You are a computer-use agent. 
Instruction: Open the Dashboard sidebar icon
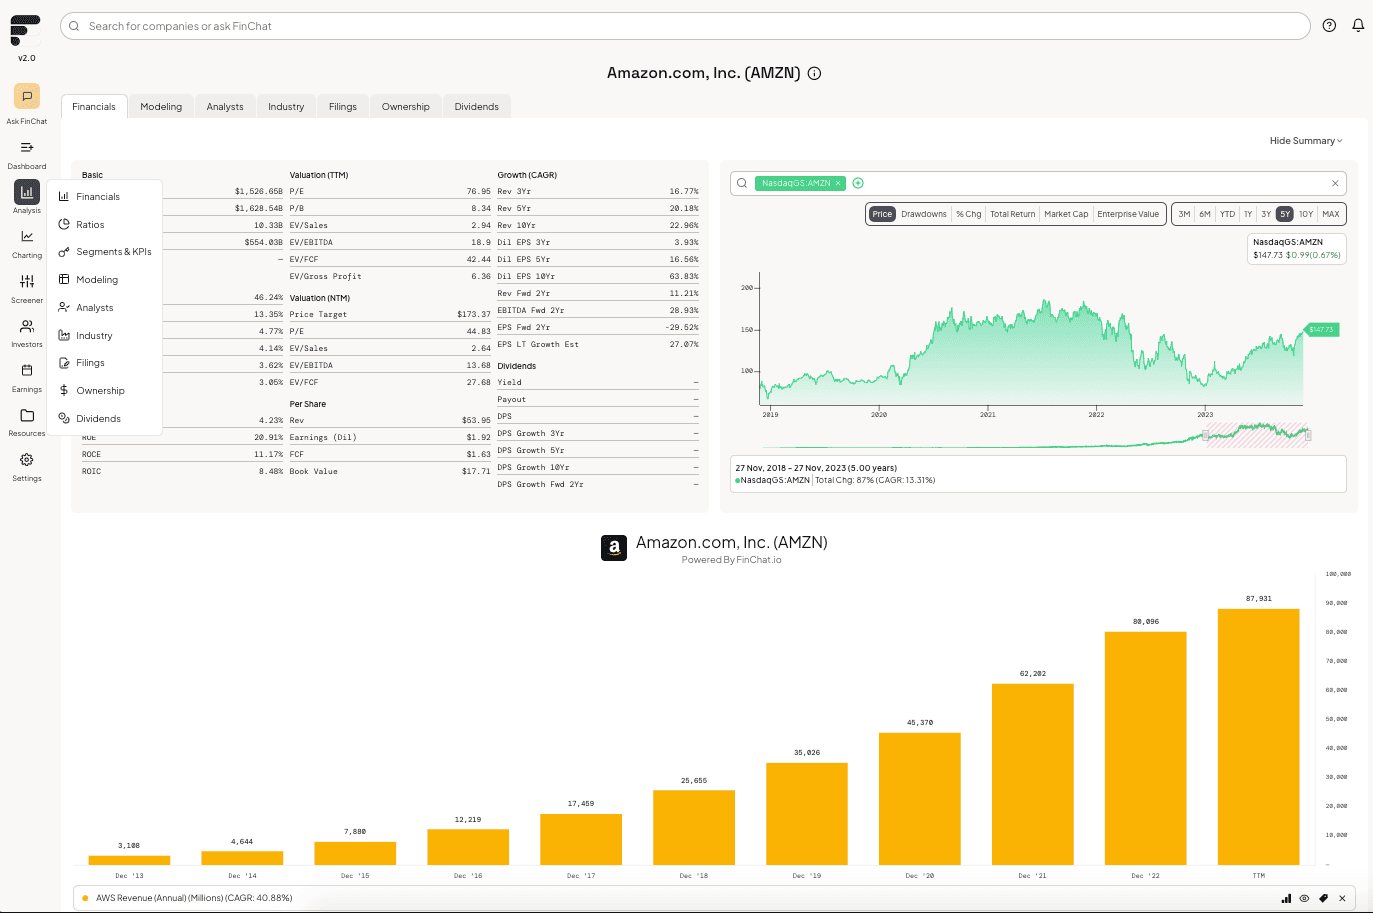pos(27,148)
